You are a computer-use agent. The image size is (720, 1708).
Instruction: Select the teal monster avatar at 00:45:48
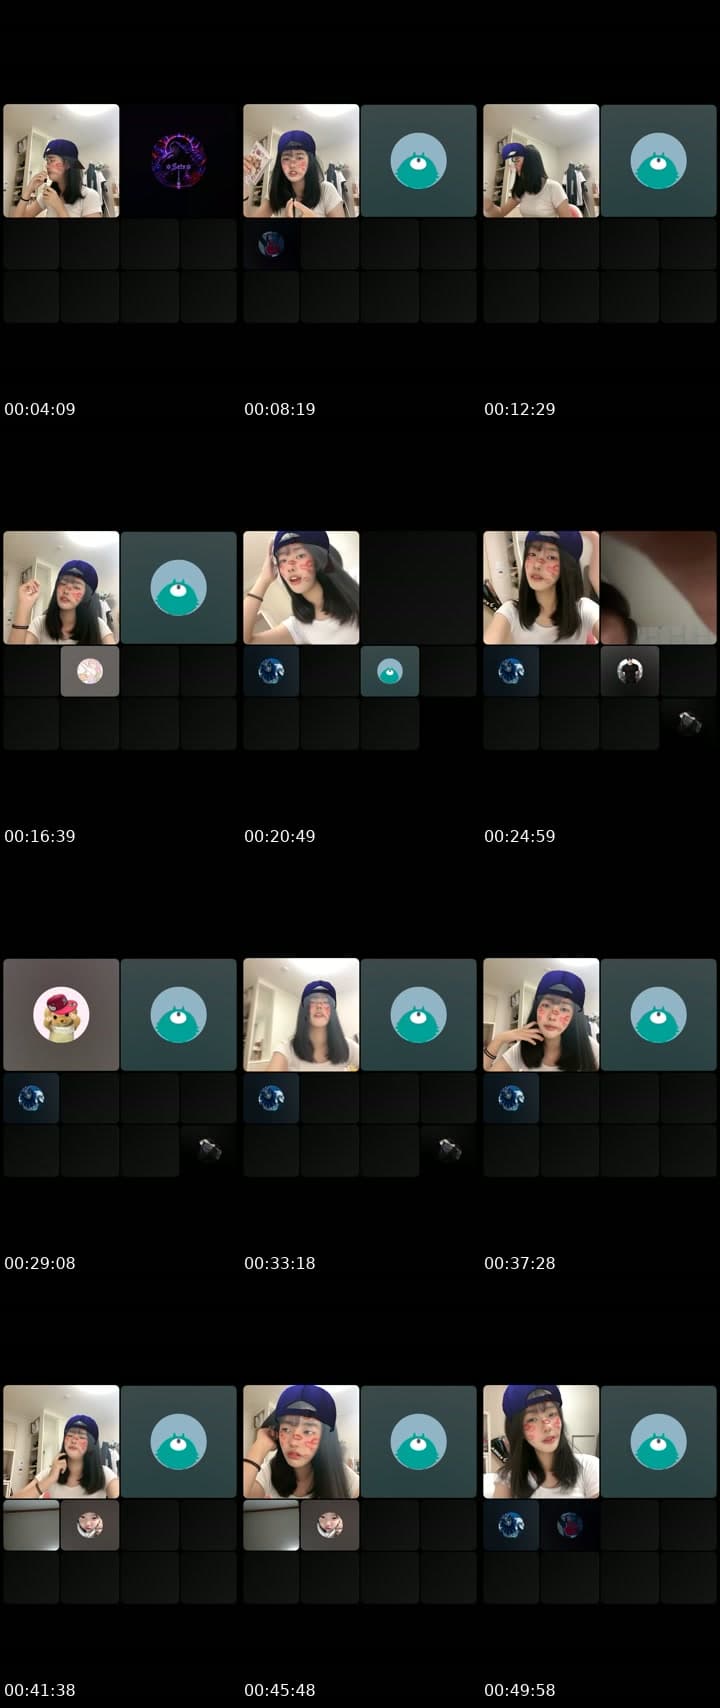coord(419,1442)
